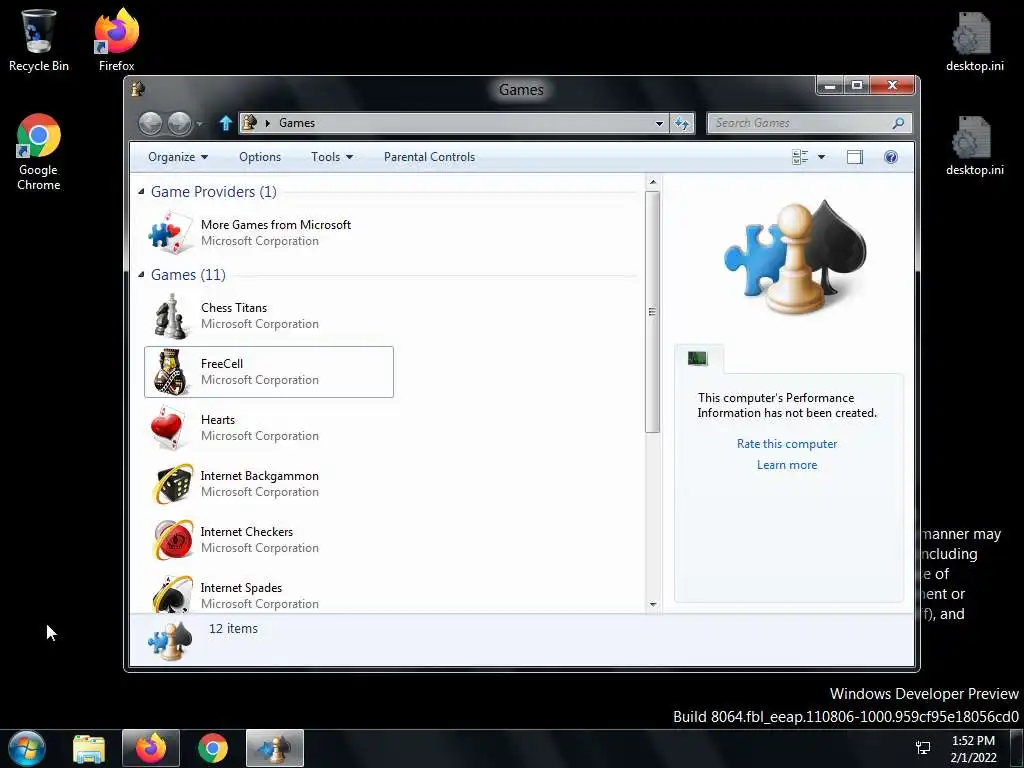
Task: Click the "FreeCell" label
Action: (x=221, y=363)
